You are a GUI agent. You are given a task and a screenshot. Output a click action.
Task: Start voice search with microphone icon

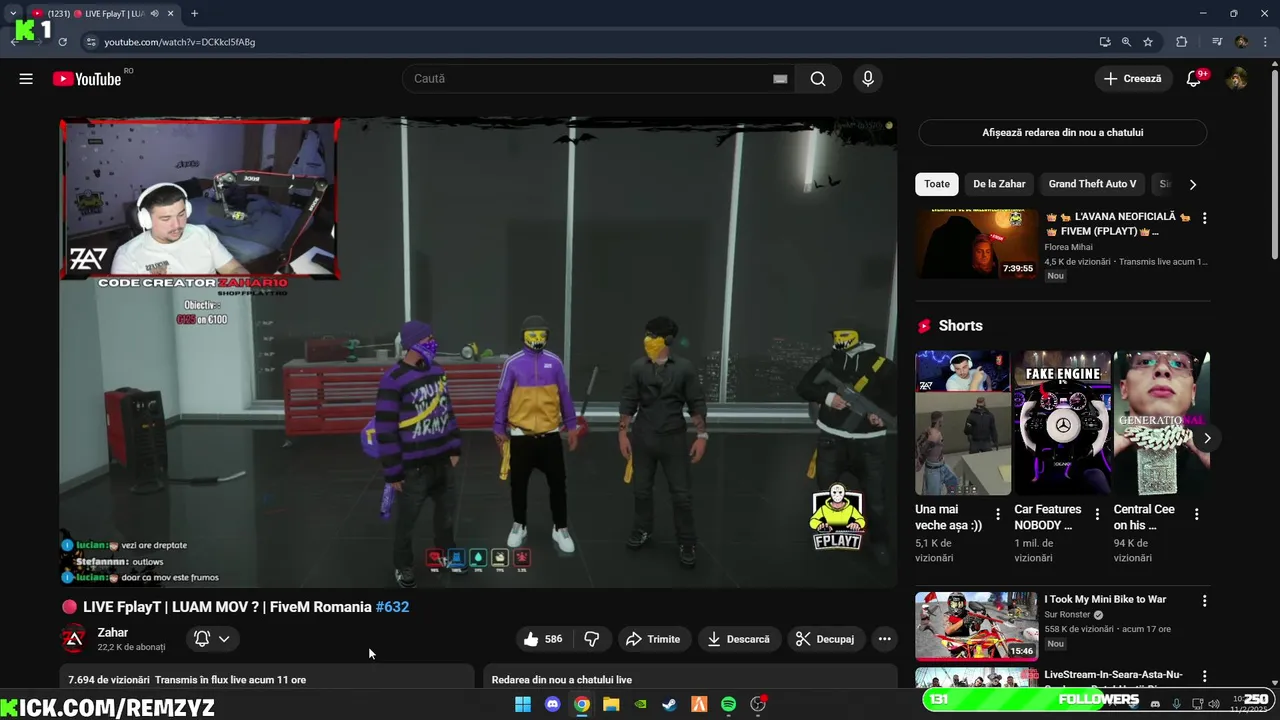pos(868,79)
